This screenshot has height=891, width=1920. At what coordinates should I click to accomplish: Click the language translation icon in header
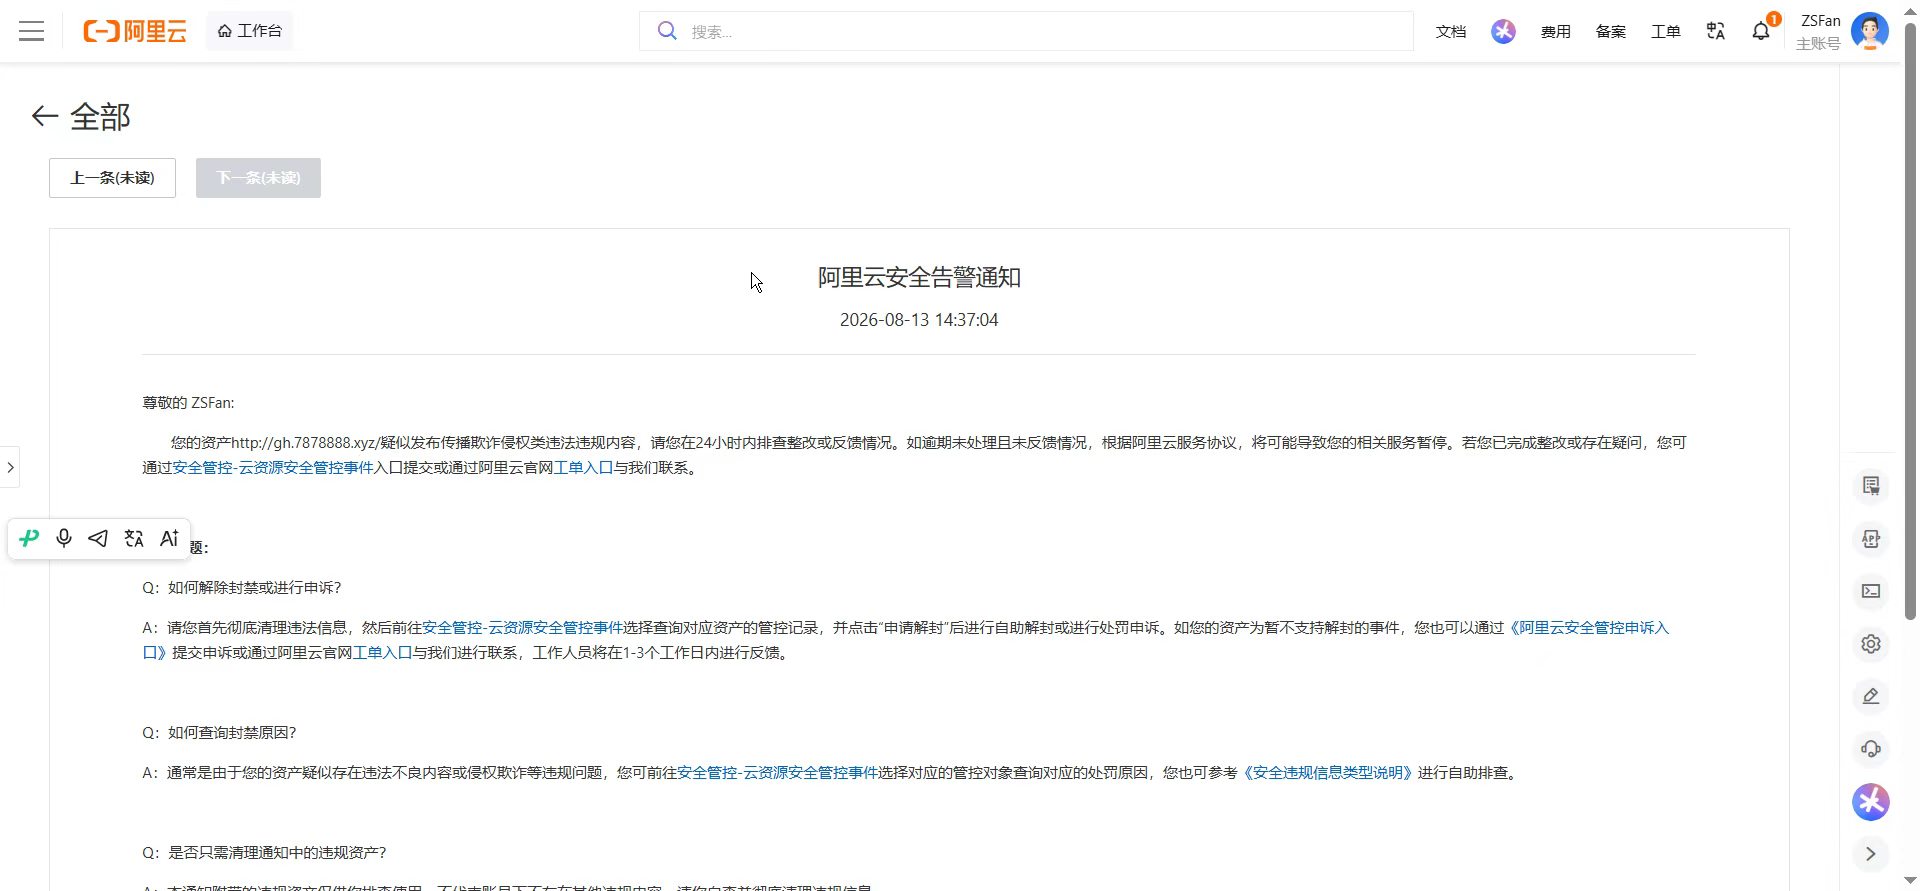[1716, 32]
